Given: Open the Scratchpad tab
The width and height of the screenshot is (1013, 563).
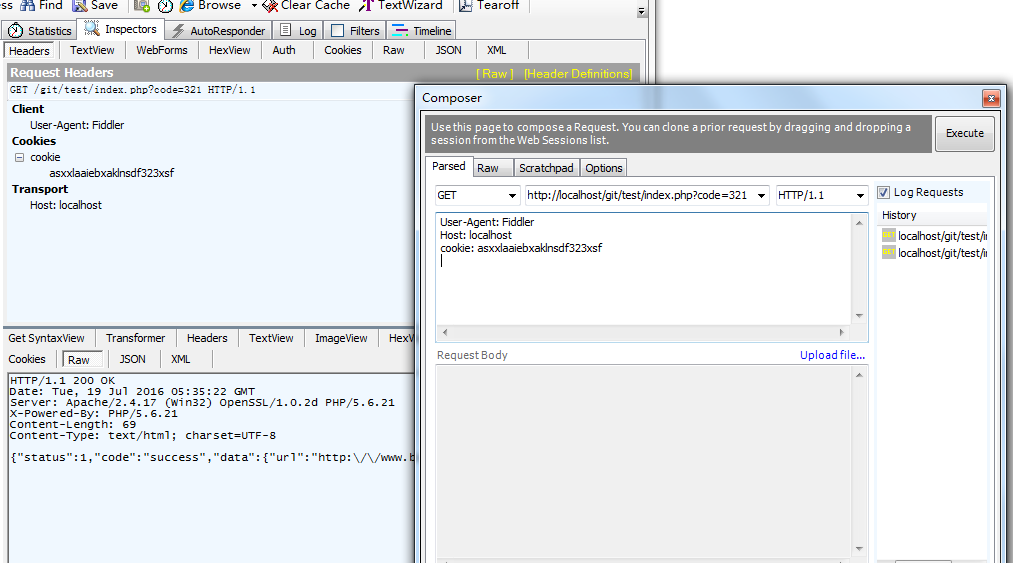Looking at the screenshot, I should coord(546,168).
